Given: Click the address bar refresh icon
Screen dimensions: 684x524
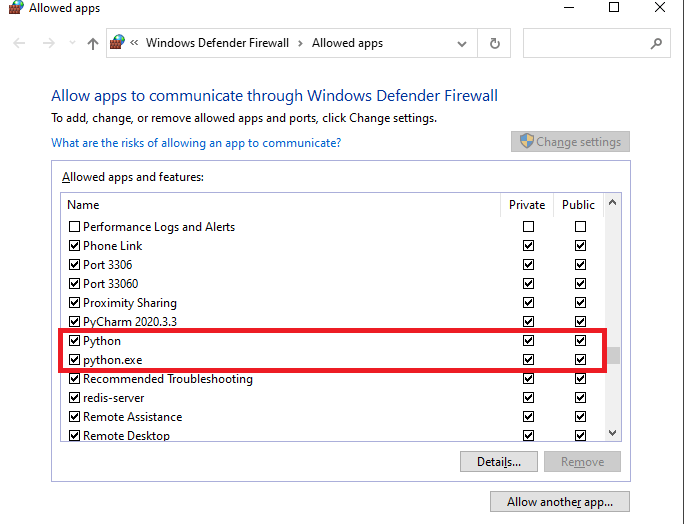Looking at the screenshot, I should [x=494, y=44].
